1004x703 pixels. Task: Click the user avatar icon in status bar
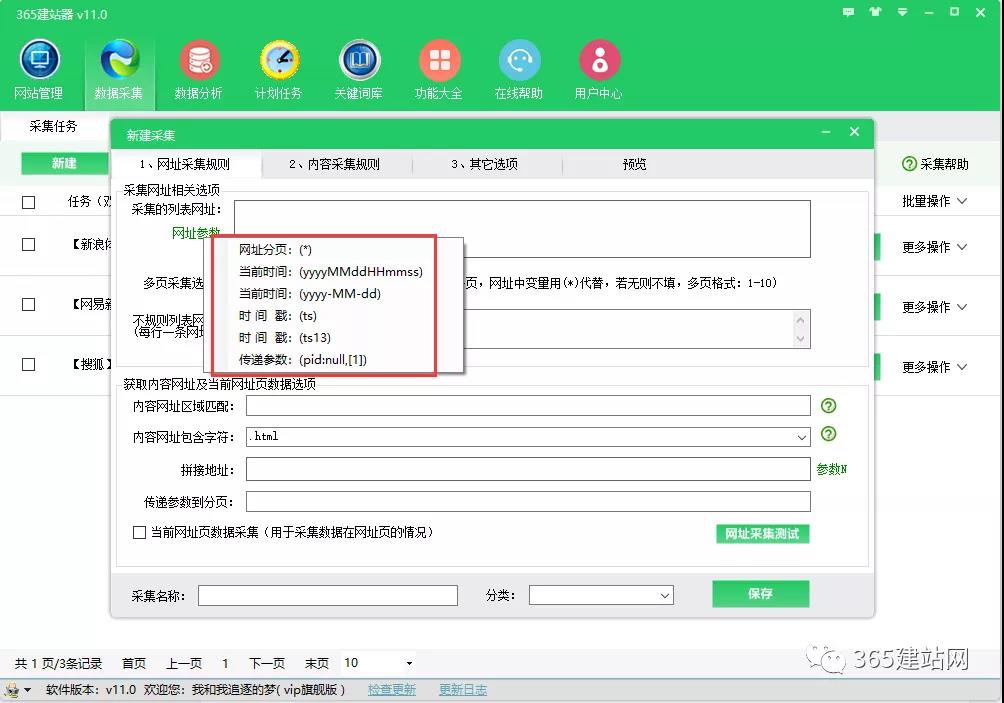(12, 690)
